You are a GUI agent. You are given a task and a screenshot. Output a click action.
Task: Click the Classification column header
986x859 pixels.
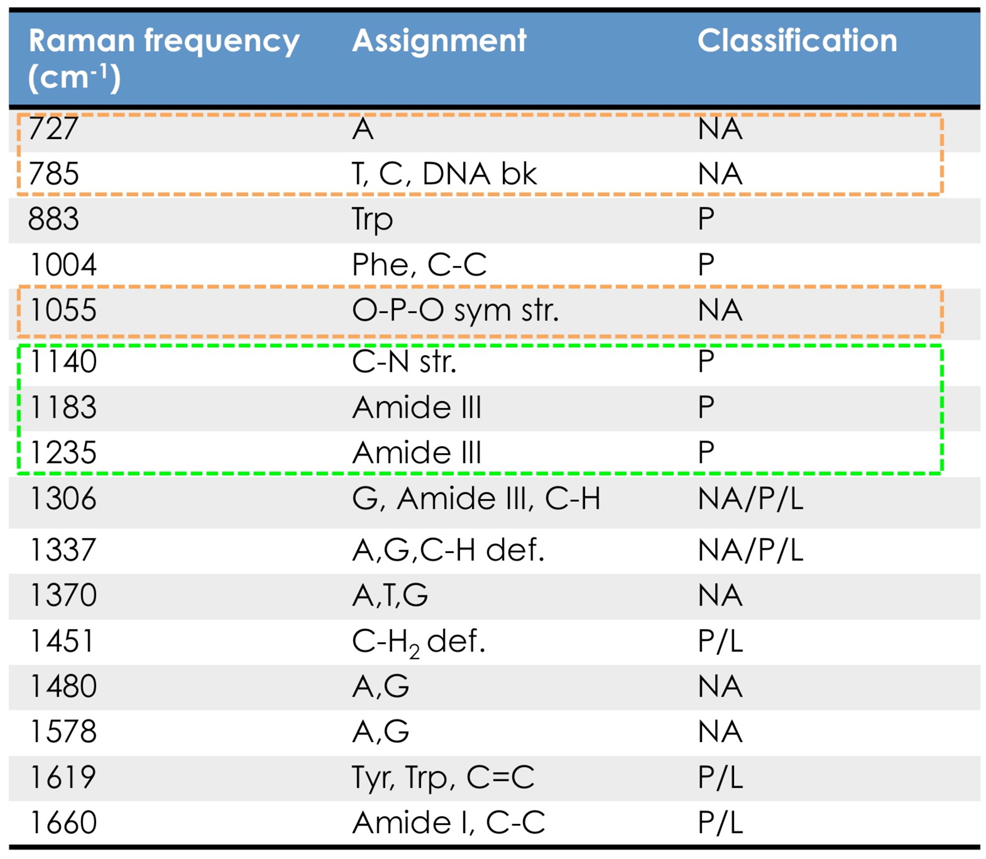pos(796,41)
